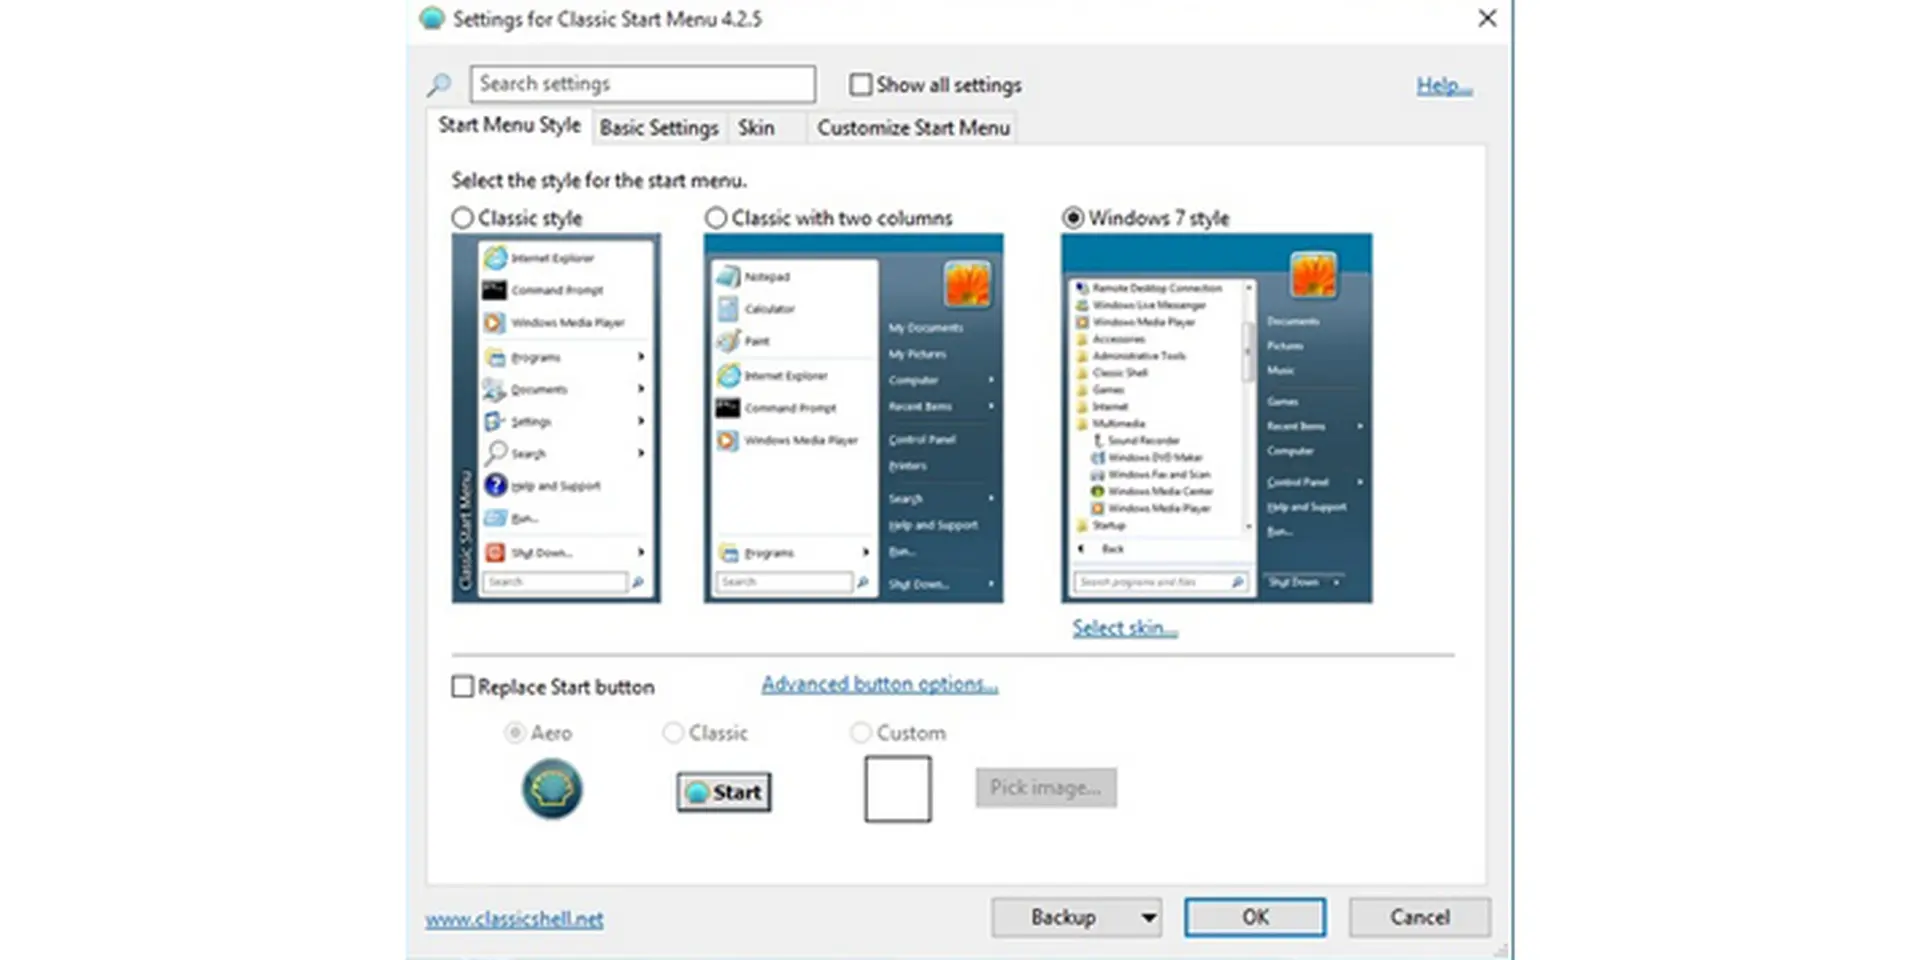Visit the www.classicshell.net link

[x=514, y=919]
